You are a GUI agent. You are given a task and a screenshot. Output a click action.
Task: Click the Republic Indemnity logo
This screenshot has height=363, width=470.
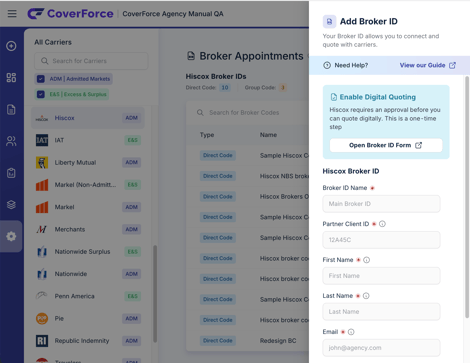pyautogui.click(x=42, y=341)
